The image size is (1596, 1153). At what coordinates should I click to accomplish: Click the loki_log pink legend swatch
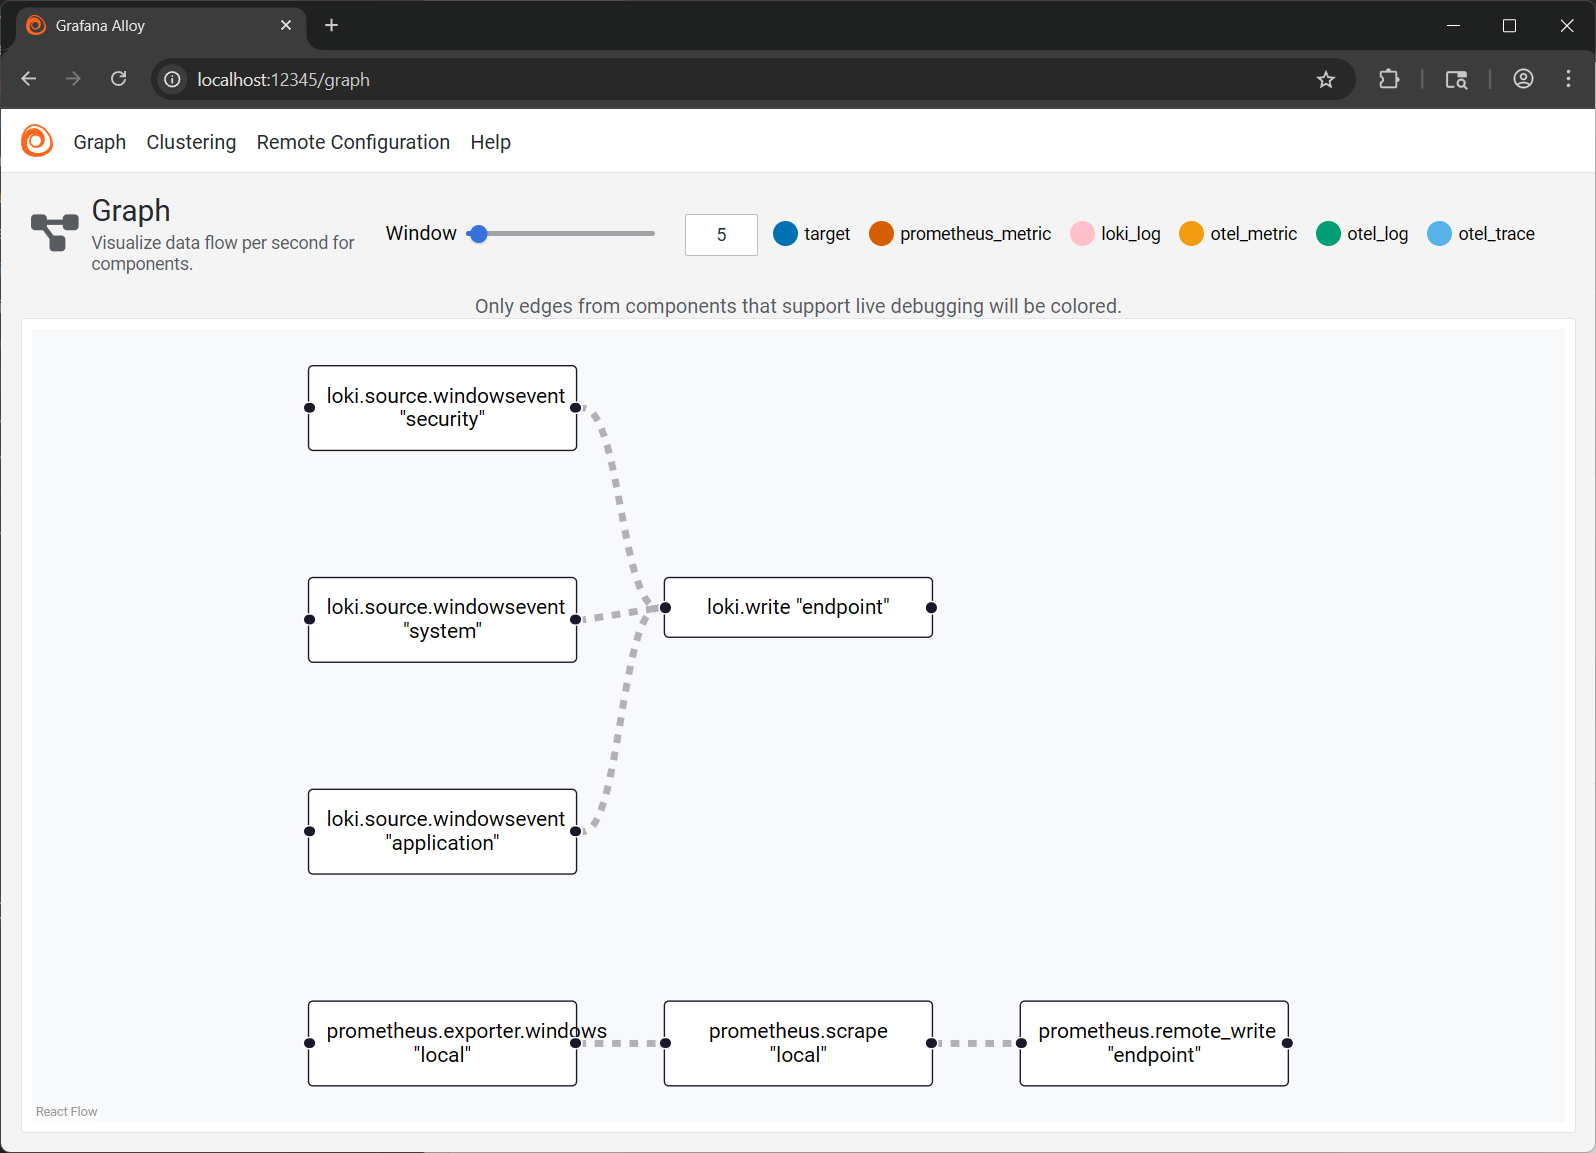tap(1082, 233)
